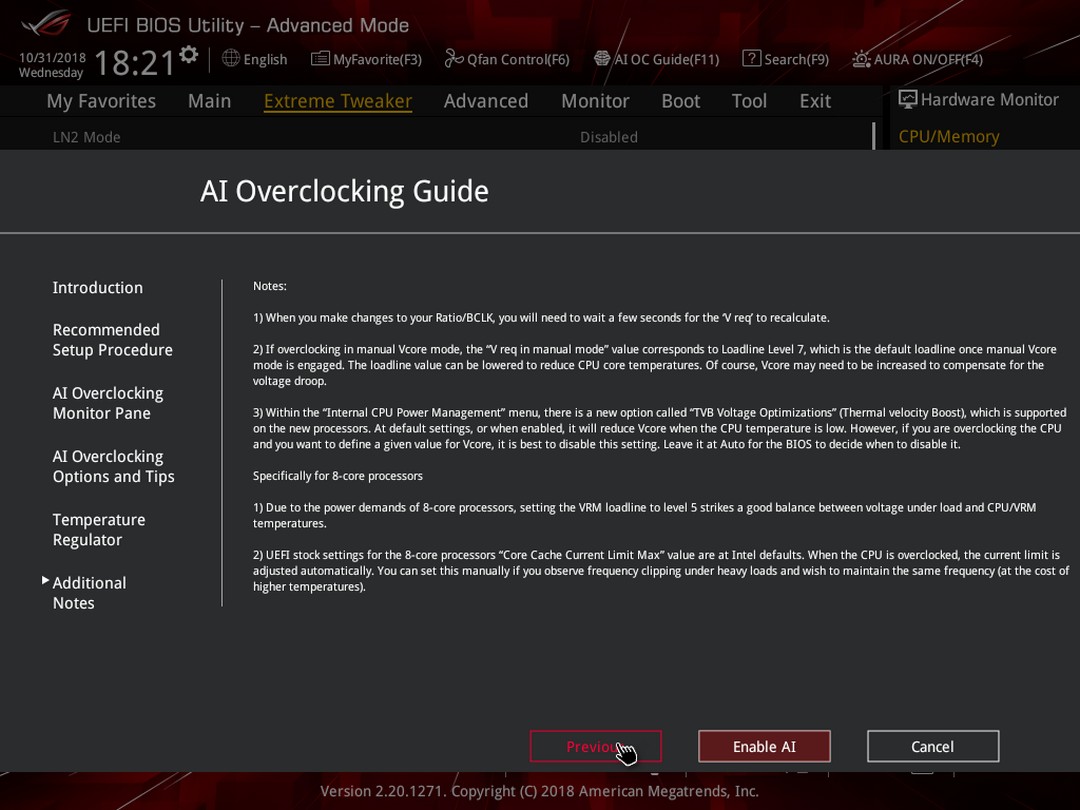Click the Search question mark icon
Viewport: 1080px width, 810px height.
click(x=751, y=59)
